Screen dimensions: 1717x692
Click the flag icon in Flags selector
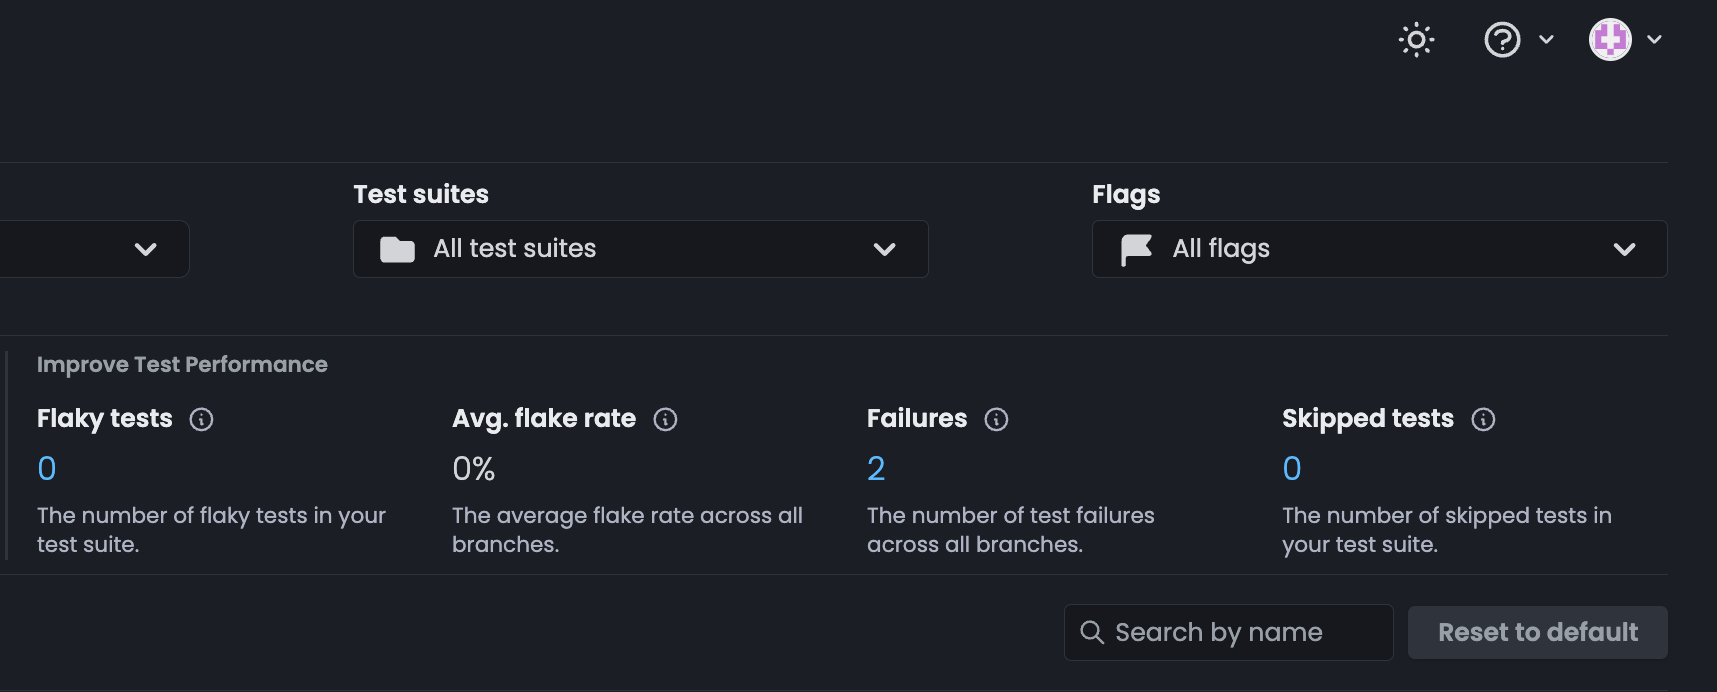pyautogui.click(x=1136, y=249)
